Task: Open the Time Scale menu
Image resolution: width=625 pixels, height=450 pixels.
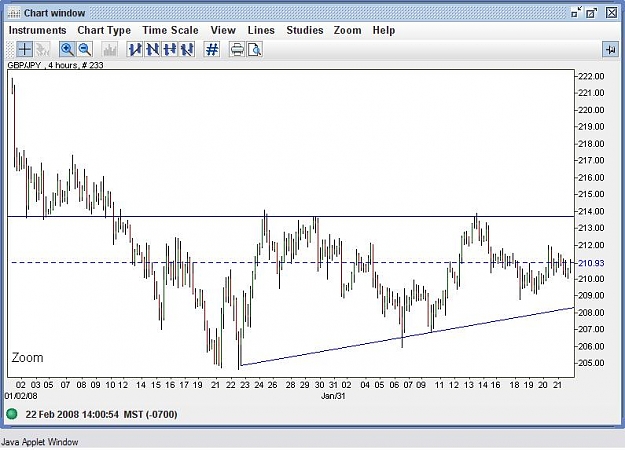Action: [170, 30]
